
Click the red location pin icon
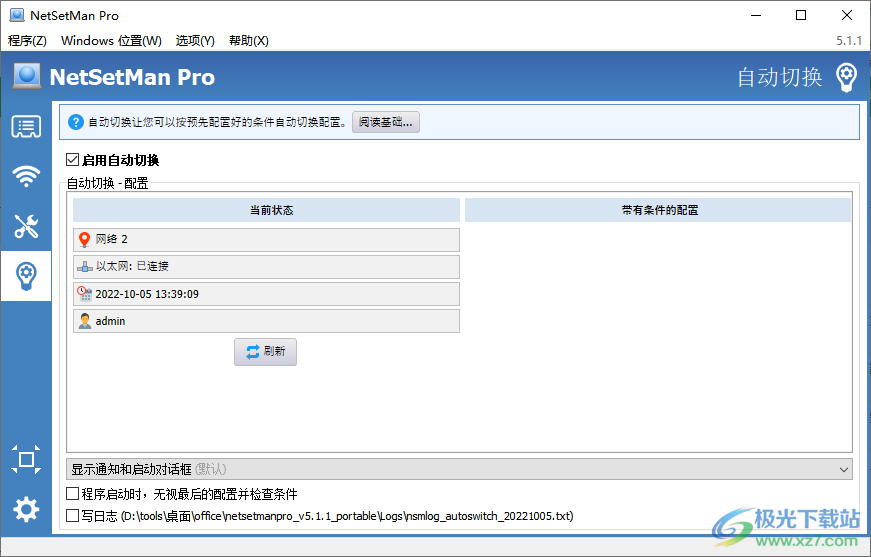pos(84,239)
